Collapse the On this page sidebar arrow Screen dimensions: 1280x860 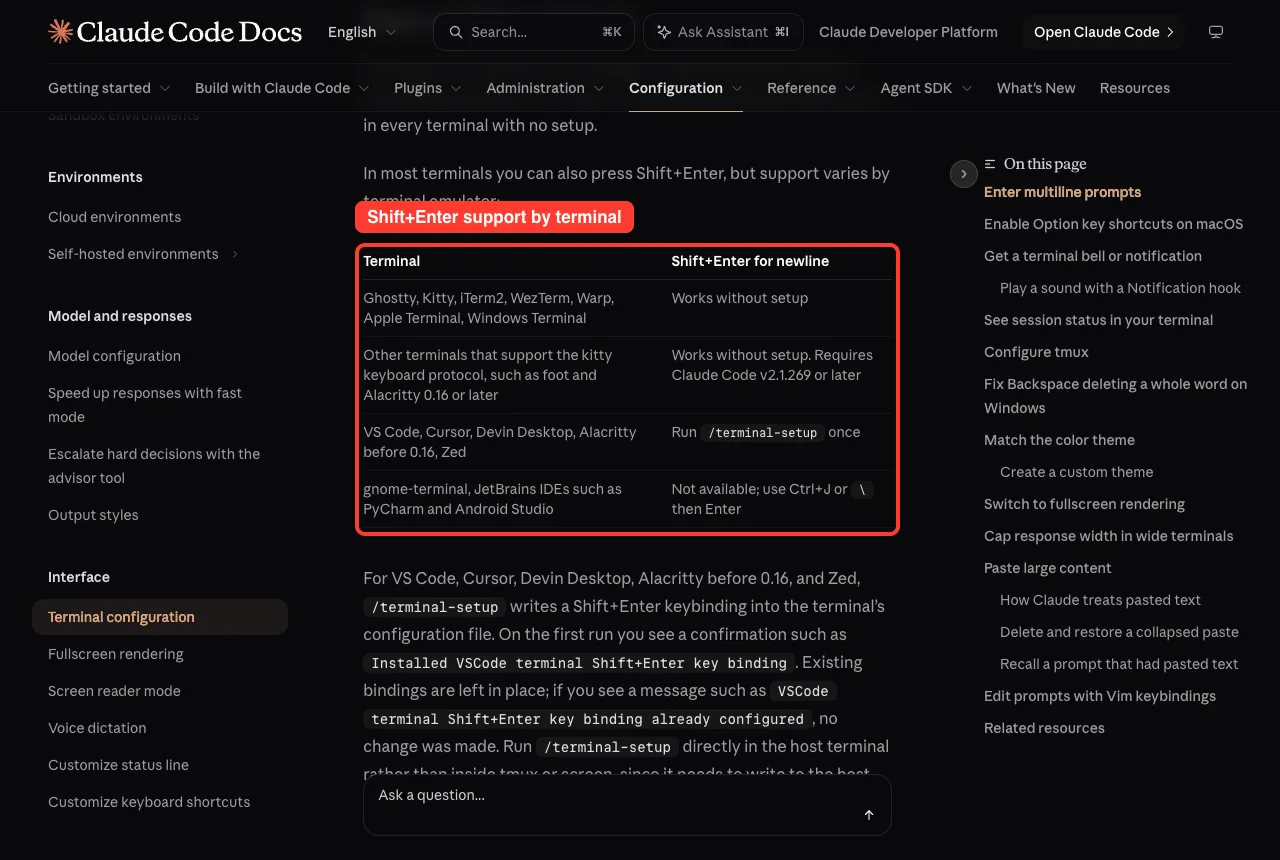(963, 174)
